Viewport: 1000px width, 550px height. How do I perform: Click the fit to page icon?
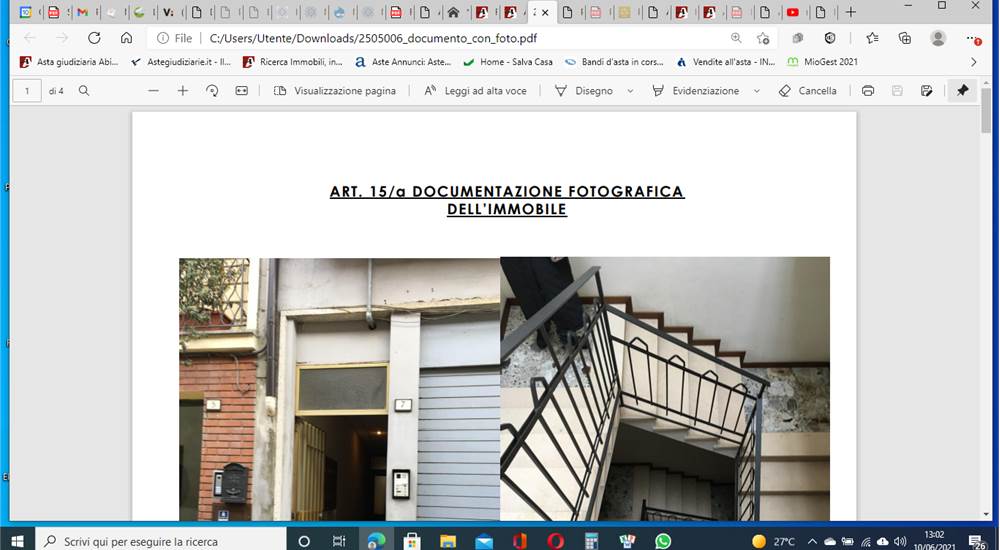coord(242,91)
